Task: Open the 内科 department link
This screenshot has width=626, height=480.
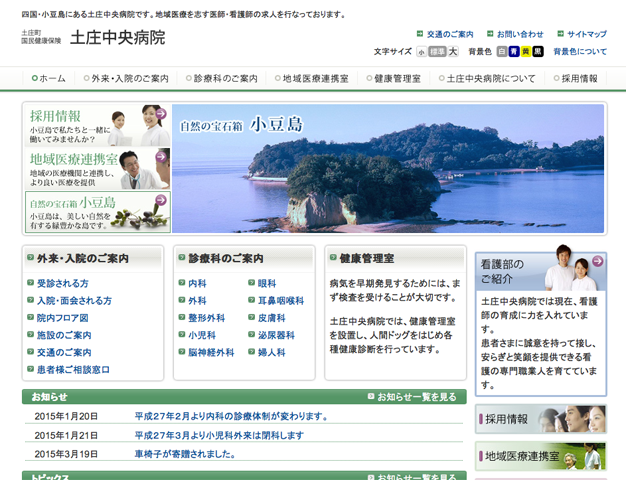Action: click(x=197, y=284)
